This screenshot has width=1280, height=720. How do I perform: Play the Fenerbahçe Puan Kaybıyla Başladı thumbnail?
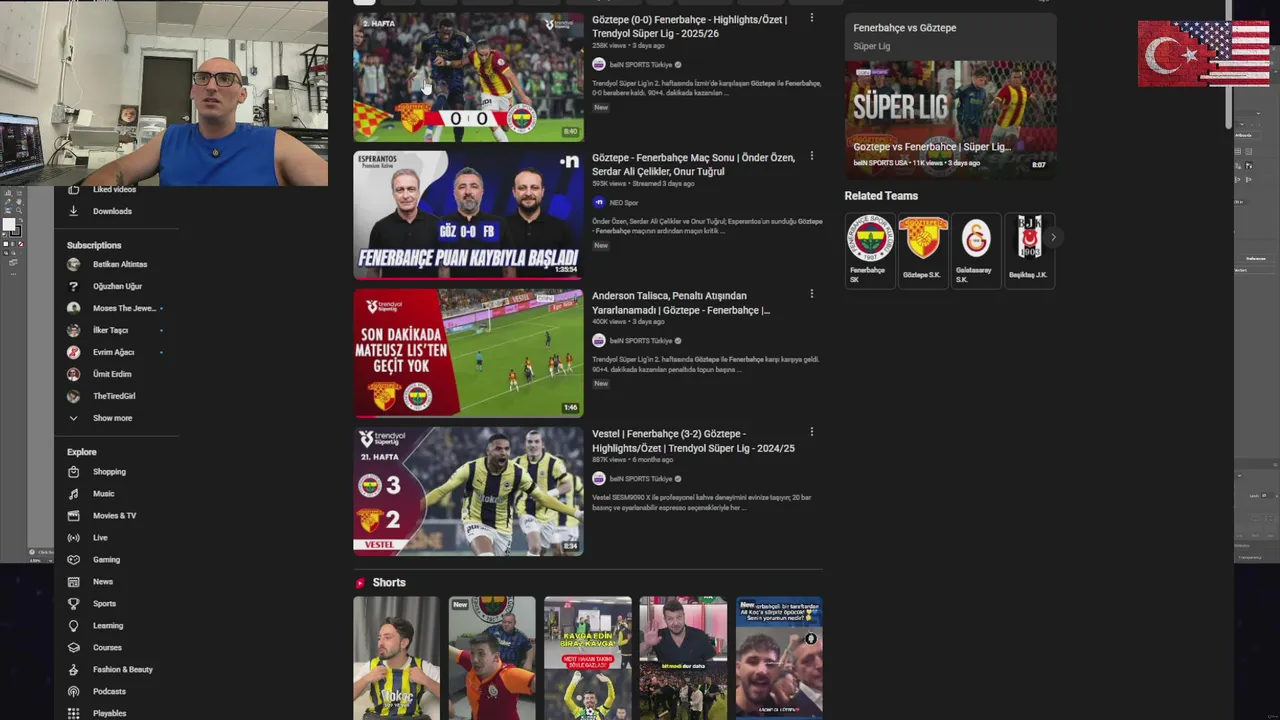[468, 215]
